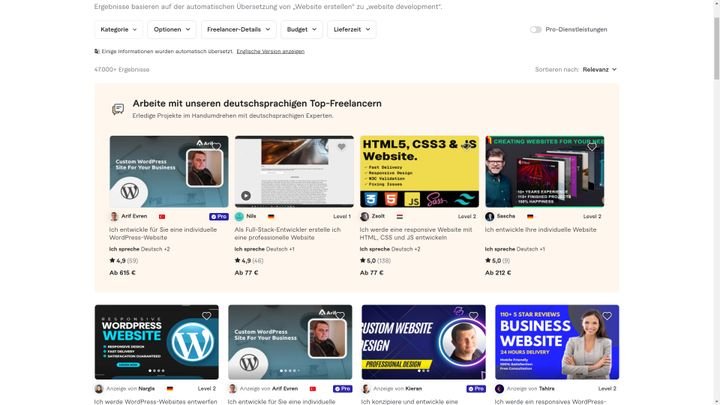Open Arif Evren's profile in top freelancers
The image size is (720, 405).
pos(134,216)
